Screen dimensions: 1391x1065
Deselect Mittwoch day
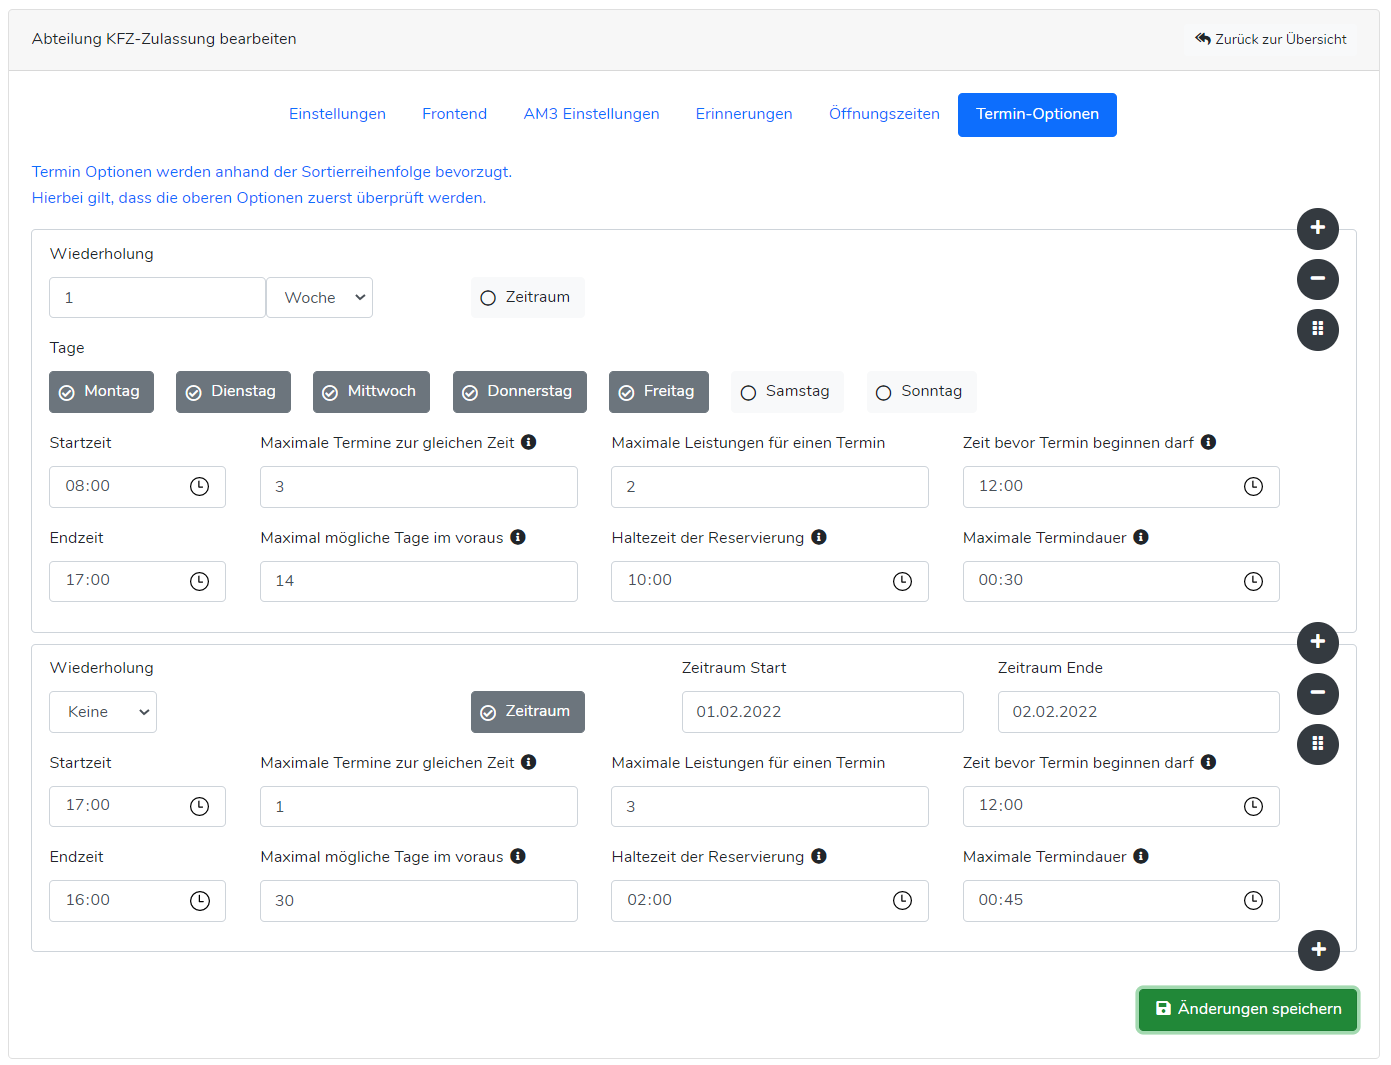click(371, 392)
